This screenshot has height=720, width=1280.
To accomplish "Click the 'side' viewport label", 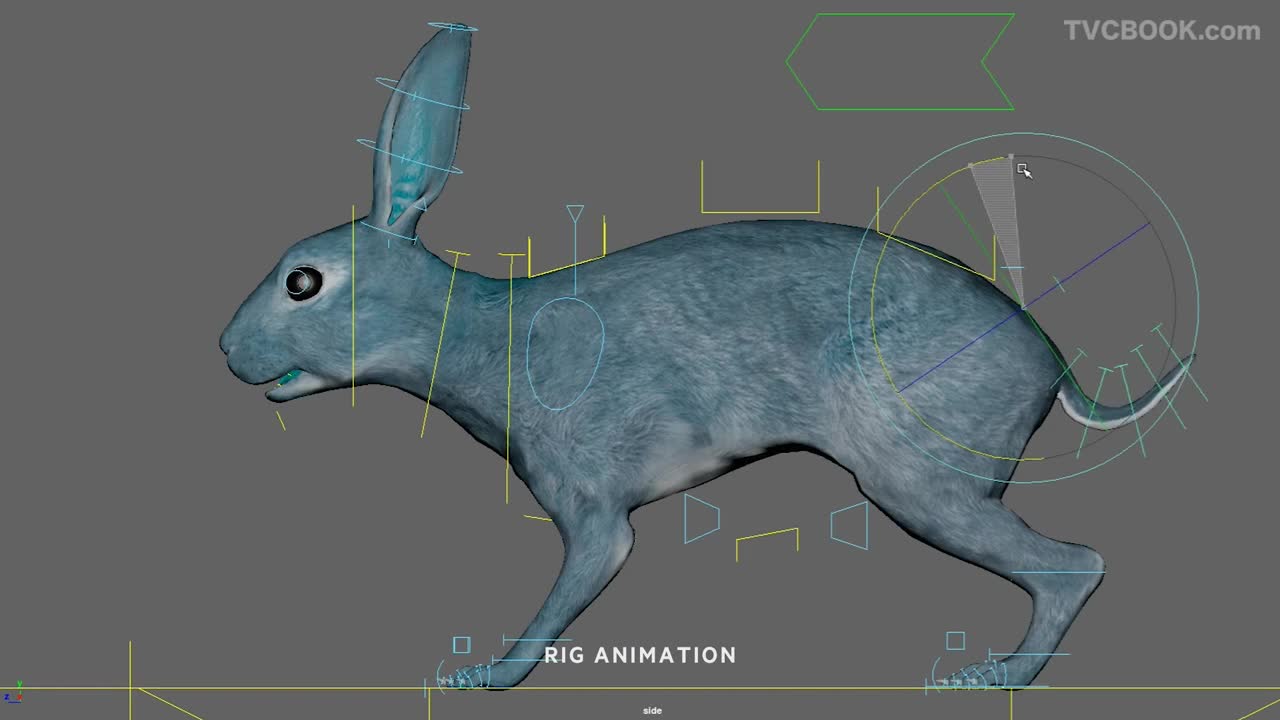I will coord(652,711).
